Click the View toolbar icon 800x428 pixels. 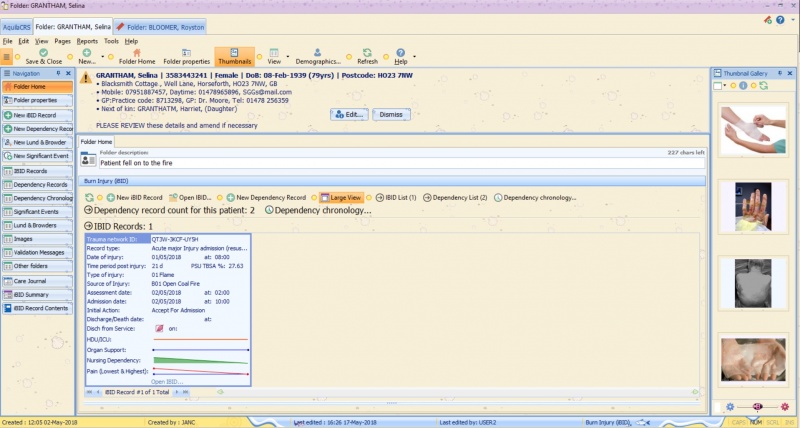274,57
